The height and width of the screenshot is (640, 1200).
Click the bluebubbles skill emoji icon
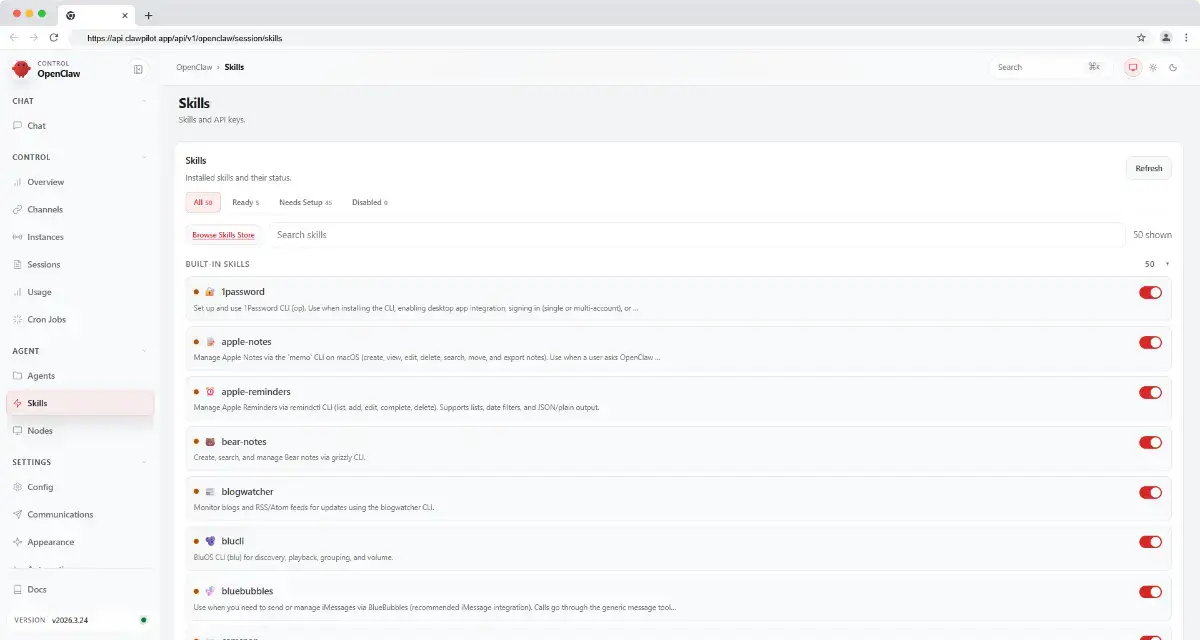click(210, 591)
